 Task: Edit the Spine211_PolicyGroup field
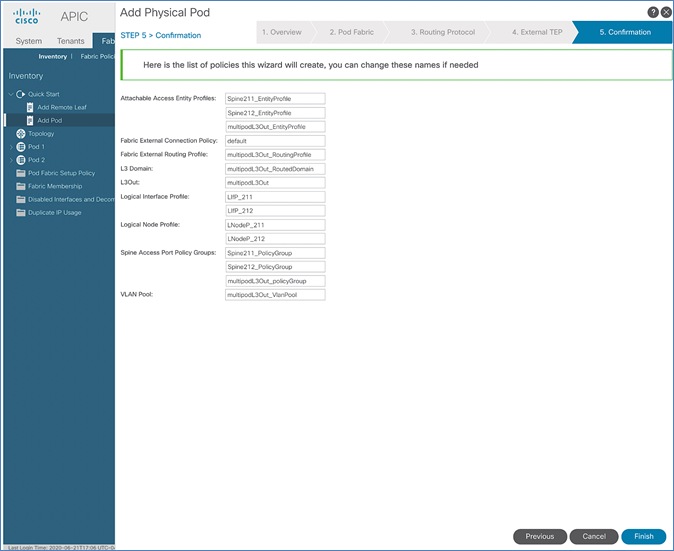click(x=275, y=253)
